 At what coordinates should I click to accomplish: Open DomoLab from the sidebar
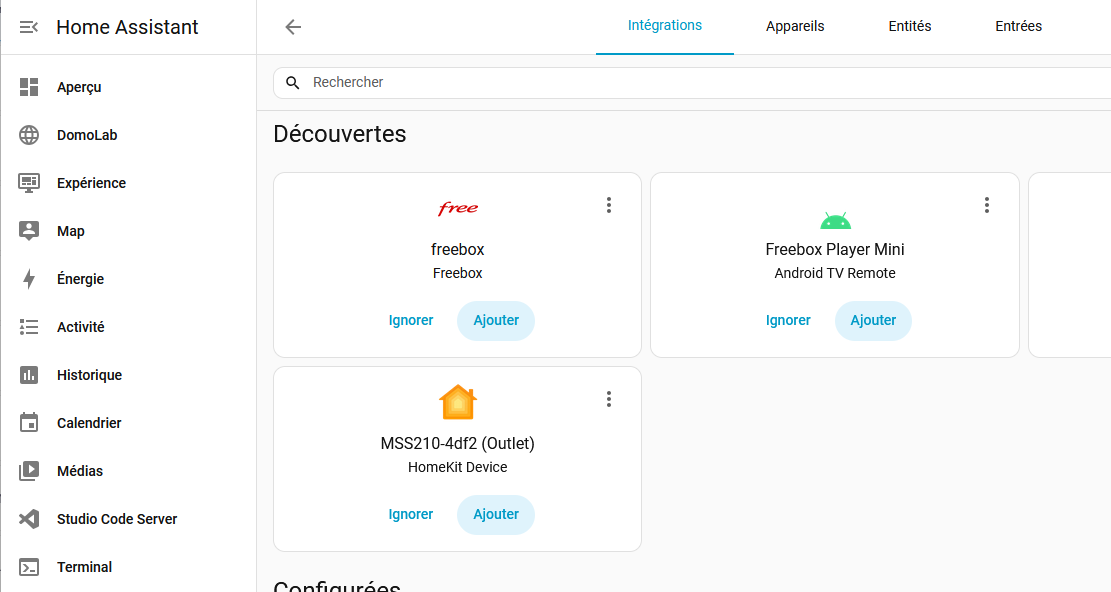86,135
